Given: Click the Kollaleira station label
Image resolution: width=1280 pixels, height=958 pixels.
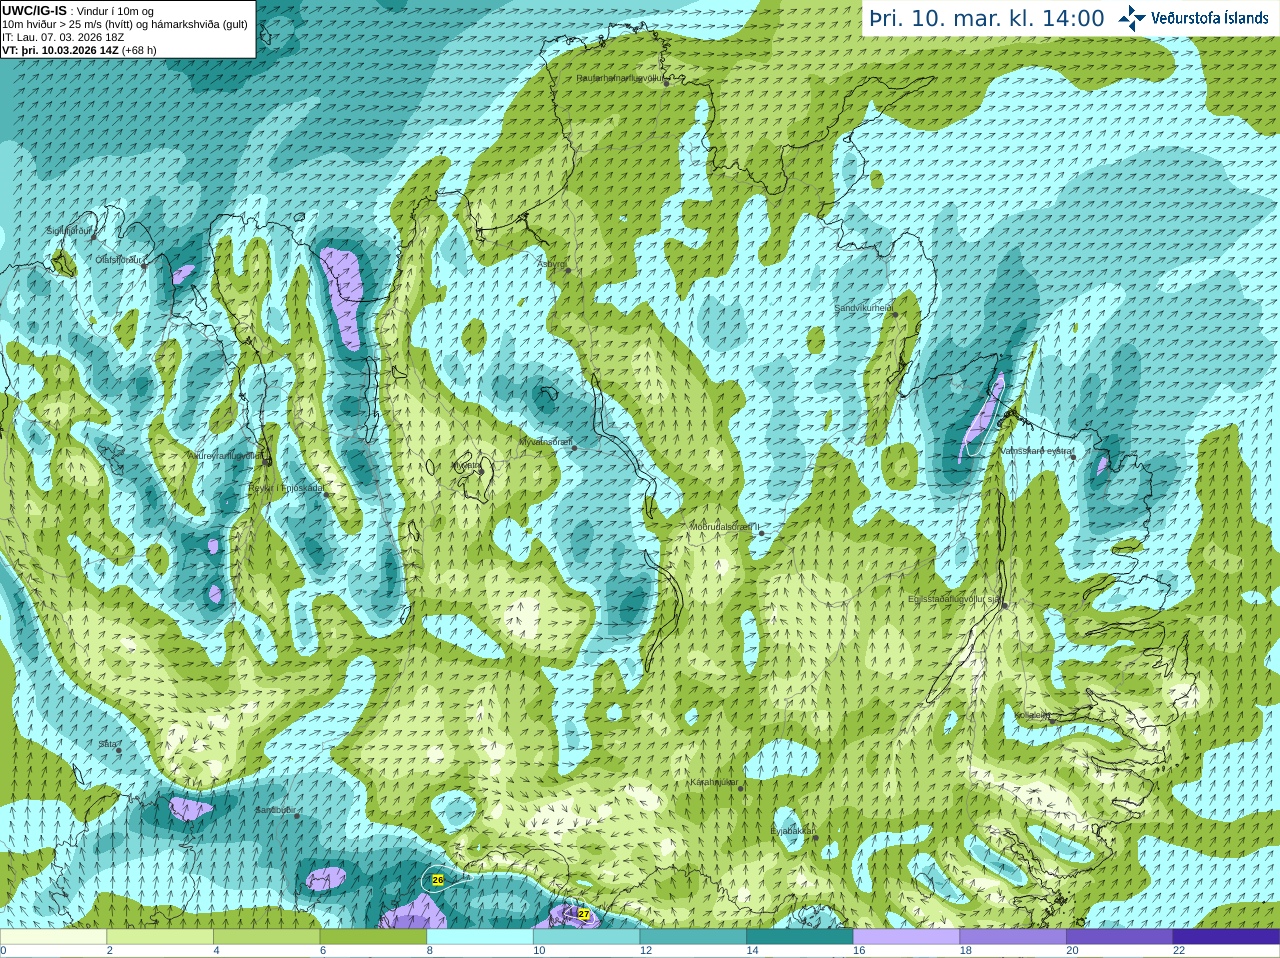Looking at the screenshot, I should click(1033, 715).
